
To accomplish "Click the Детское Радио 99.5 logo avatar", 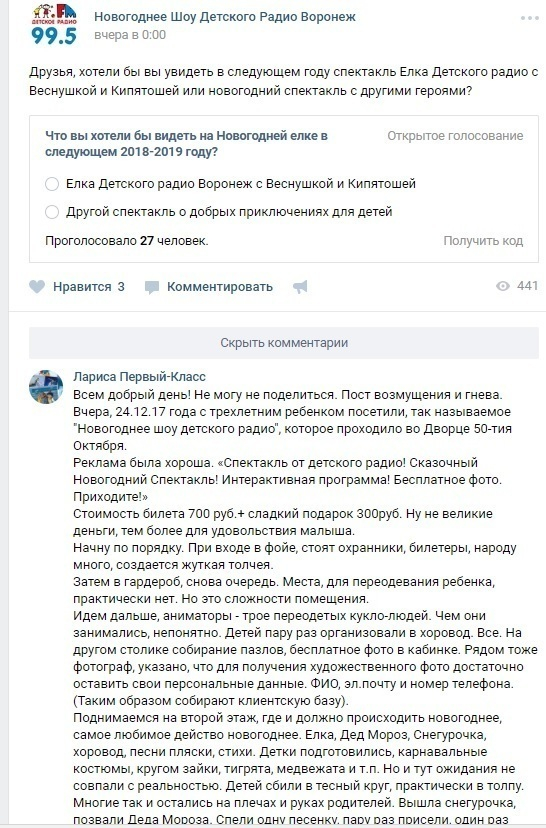I will pos(54,25).
